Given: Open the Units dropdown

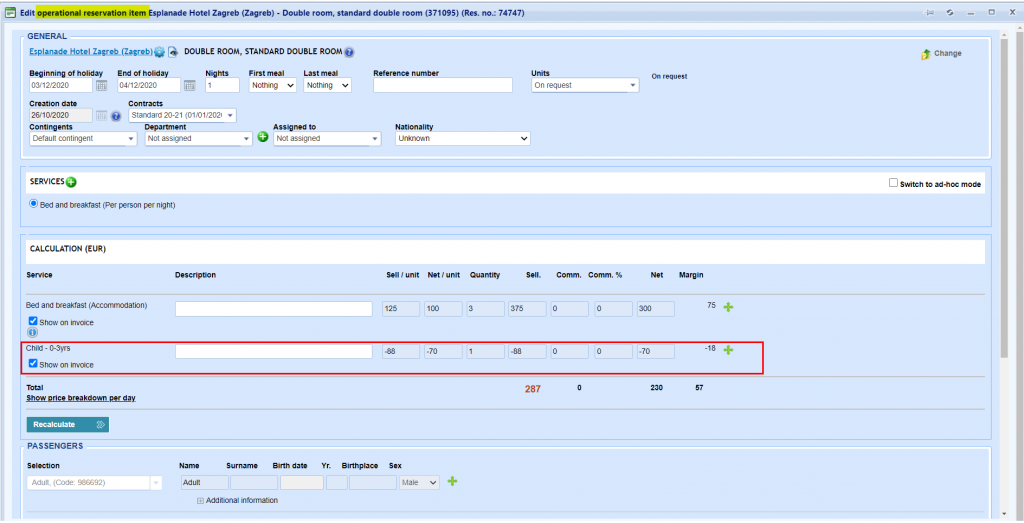Looking at the screenshot, I should [584, 86].
